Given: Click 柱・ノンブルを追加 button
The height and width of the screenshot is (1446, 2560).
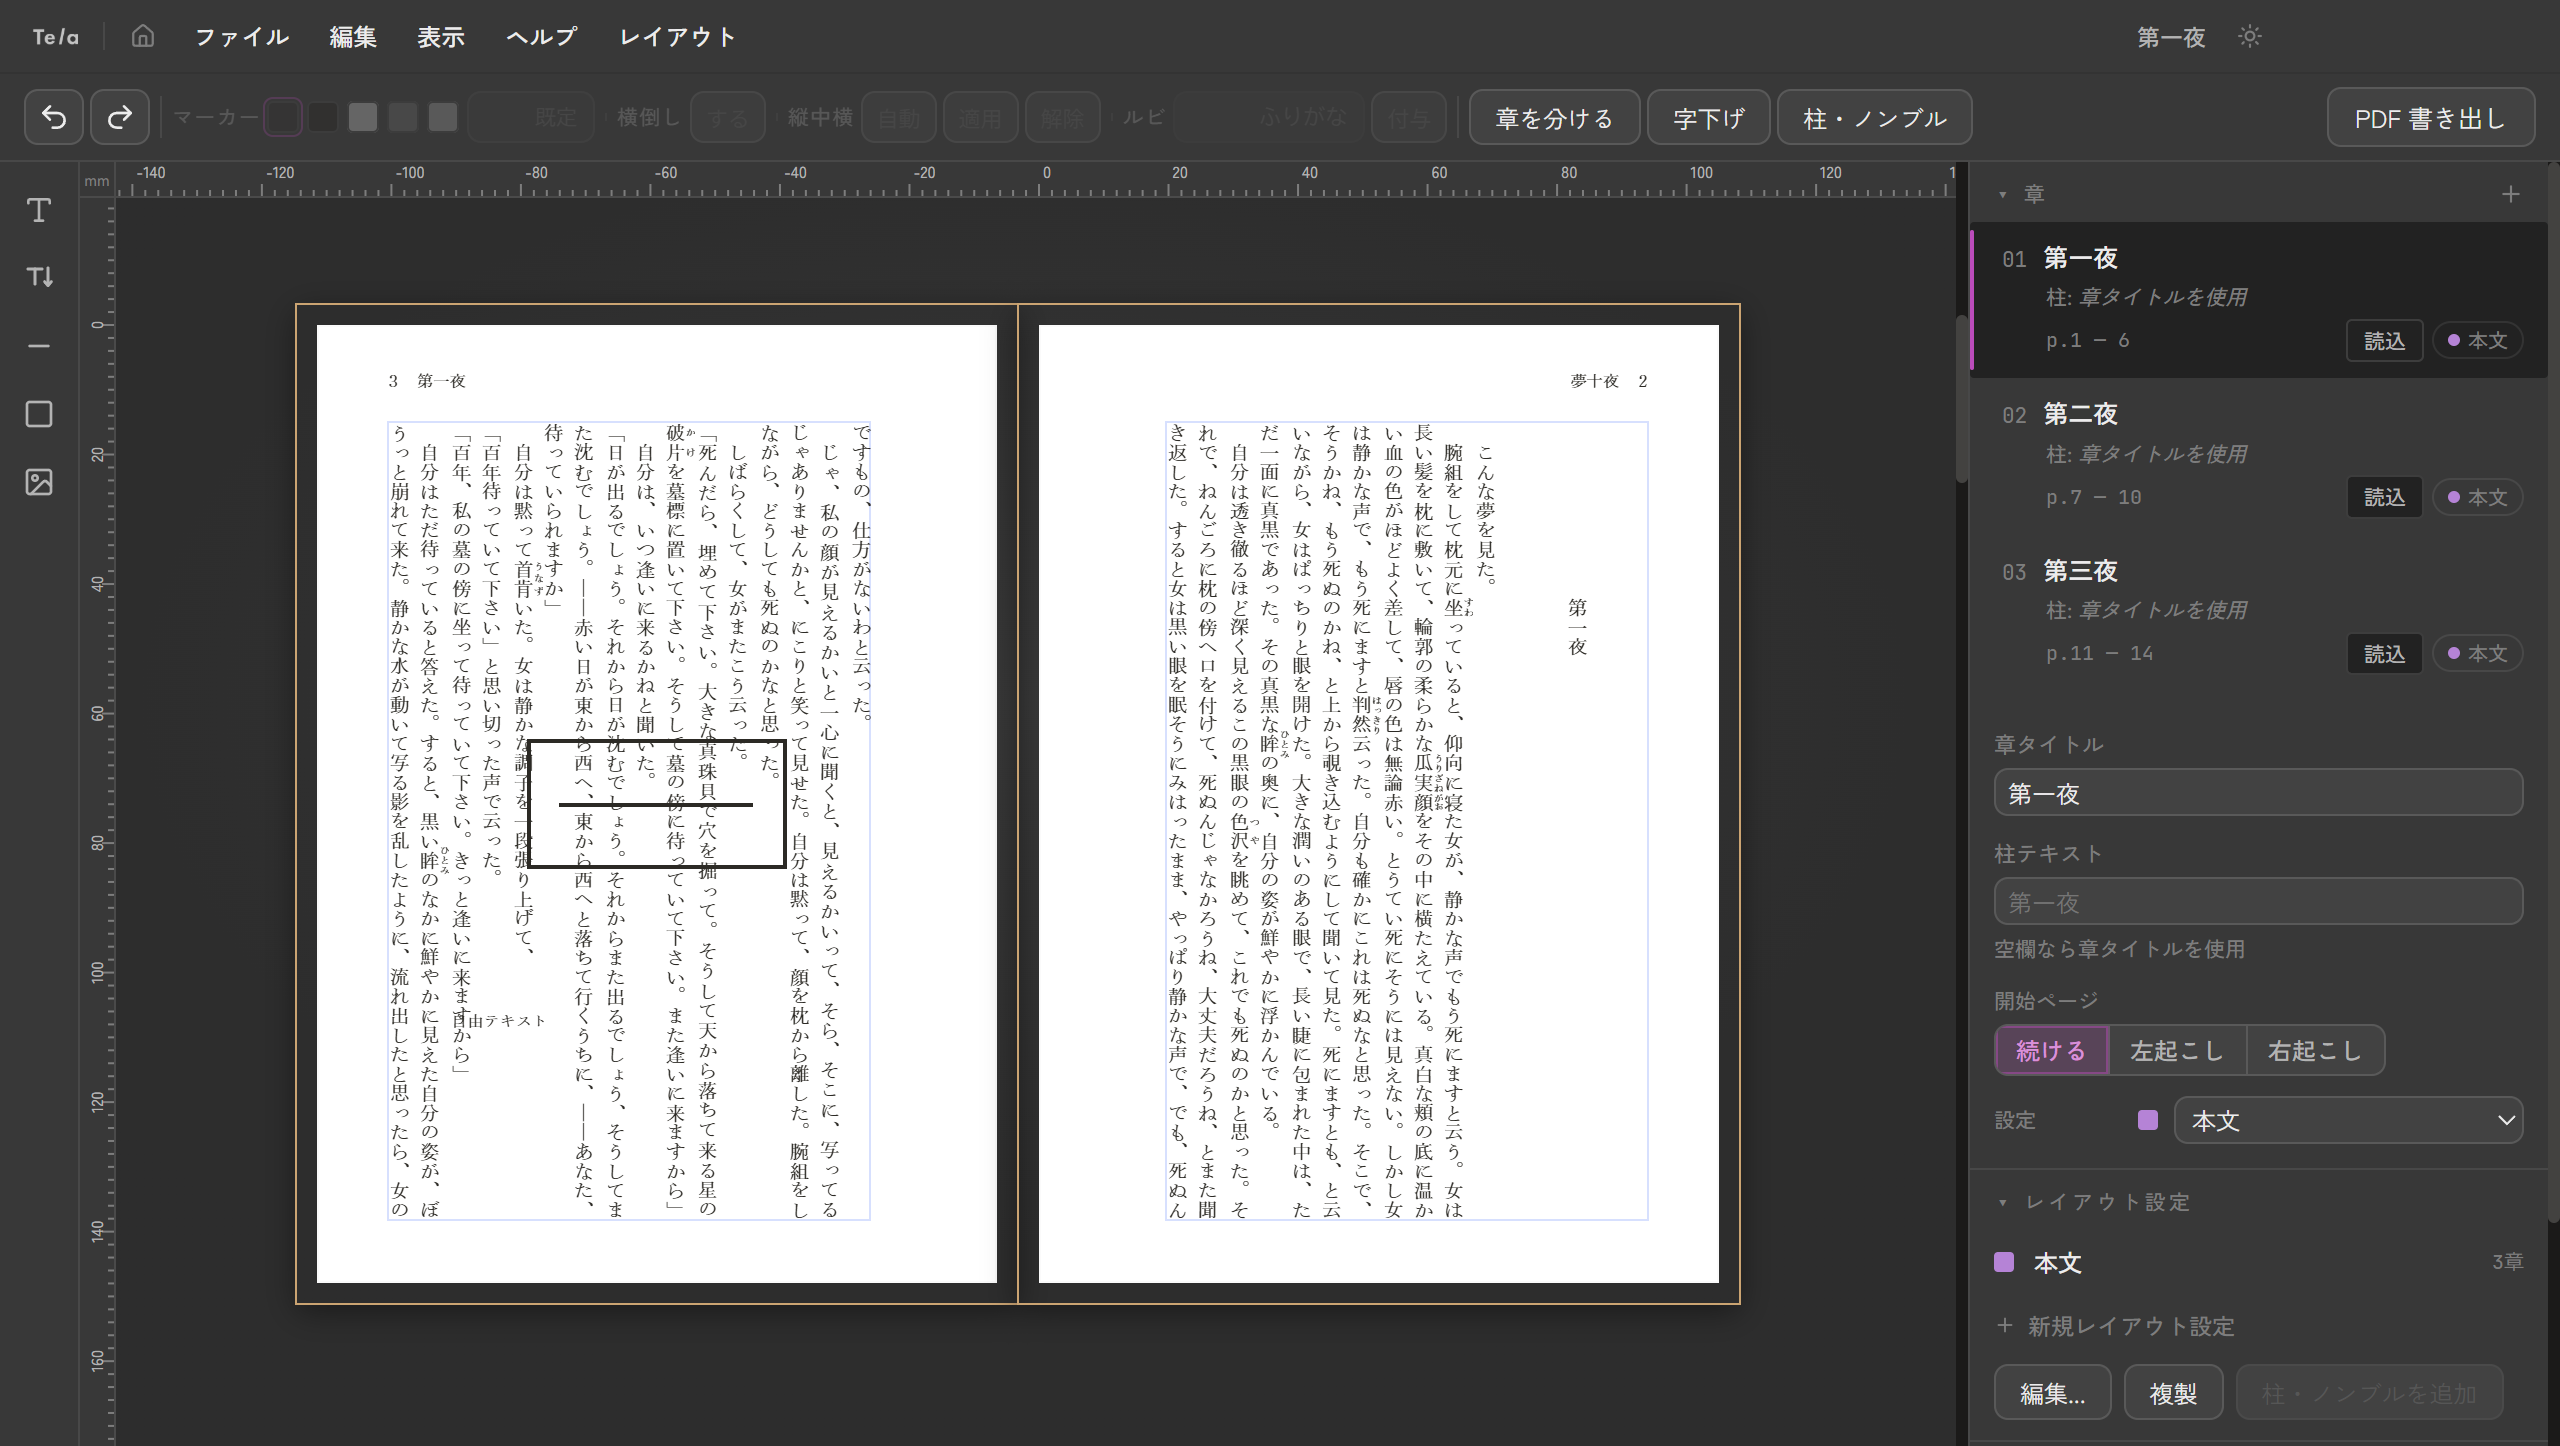Looking at the screenshot, I should coord(2369,1393).
